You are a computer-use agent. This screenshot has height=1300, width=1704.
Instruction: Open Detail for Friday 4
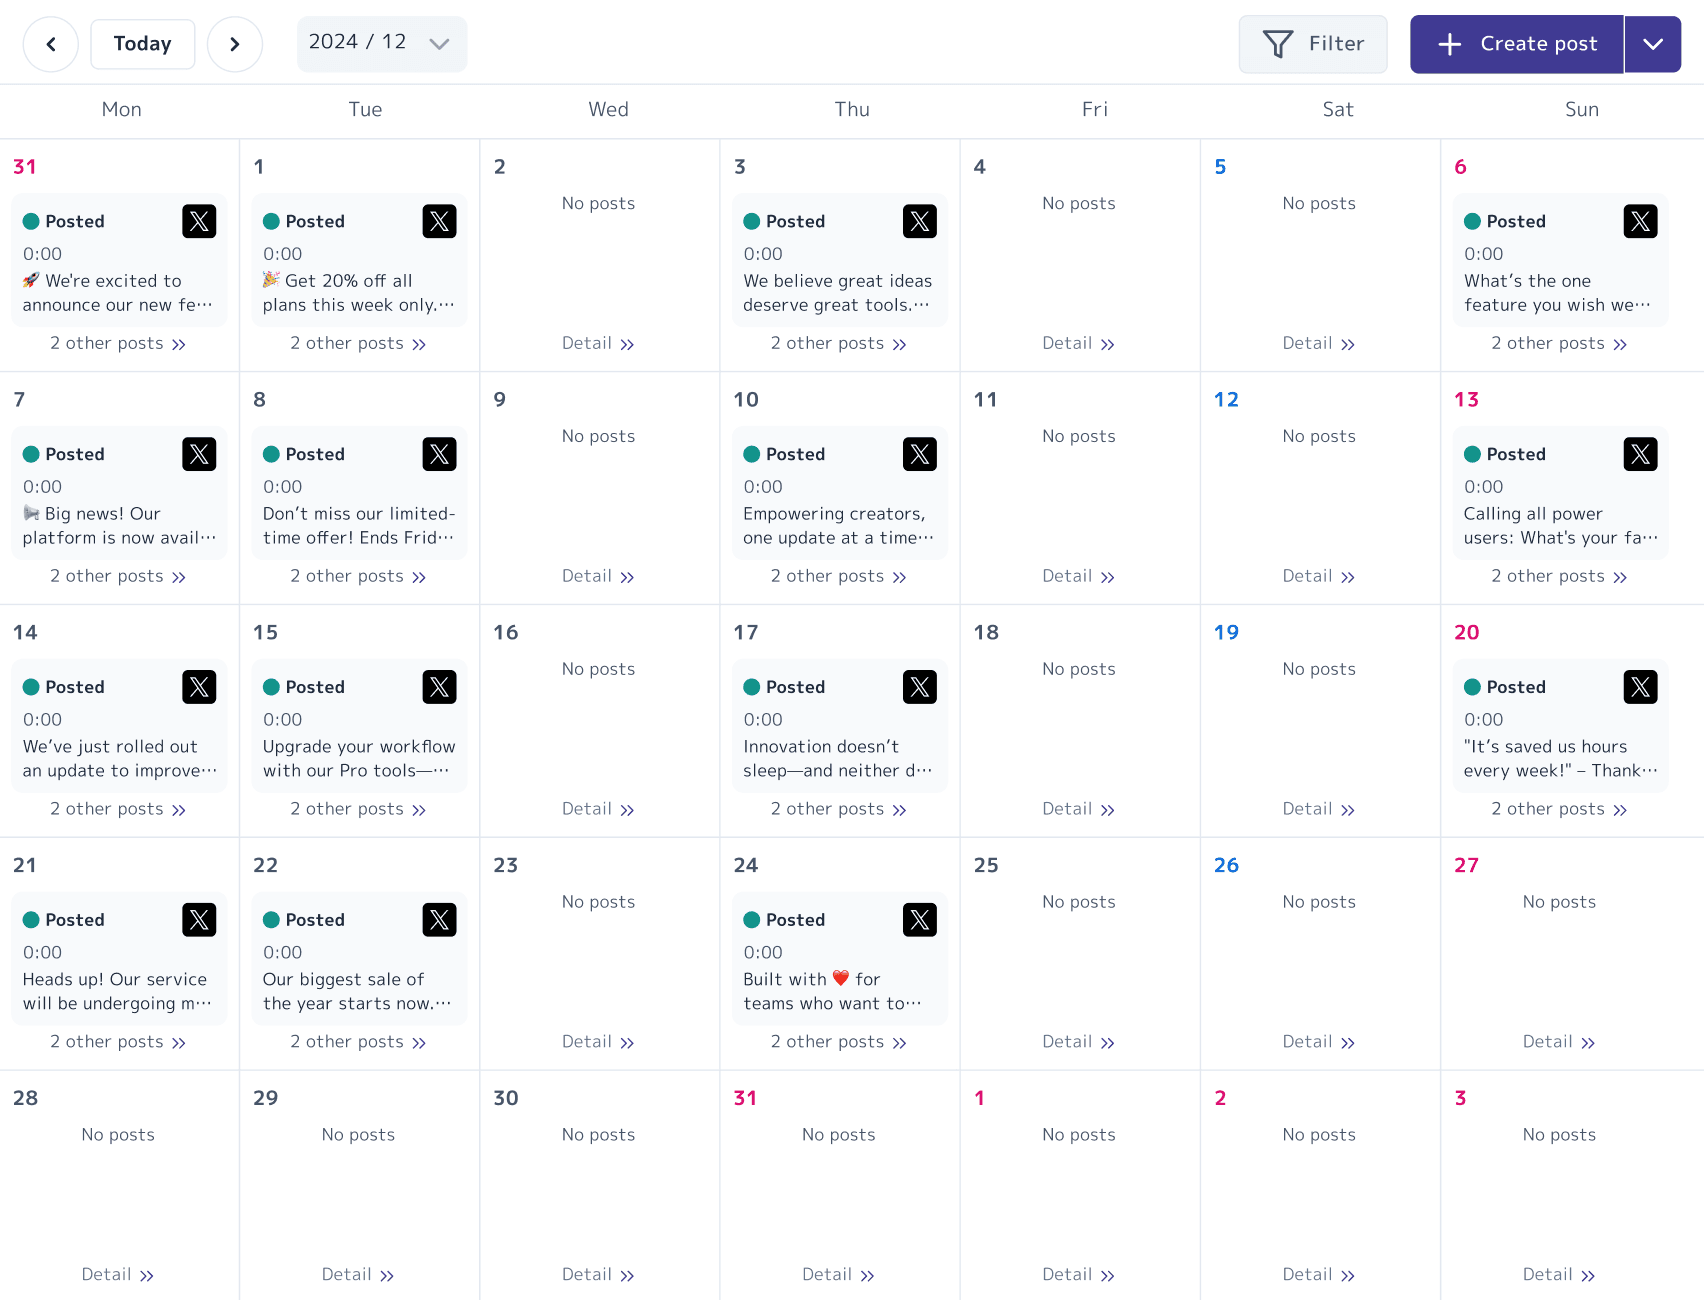[1078, 343]
